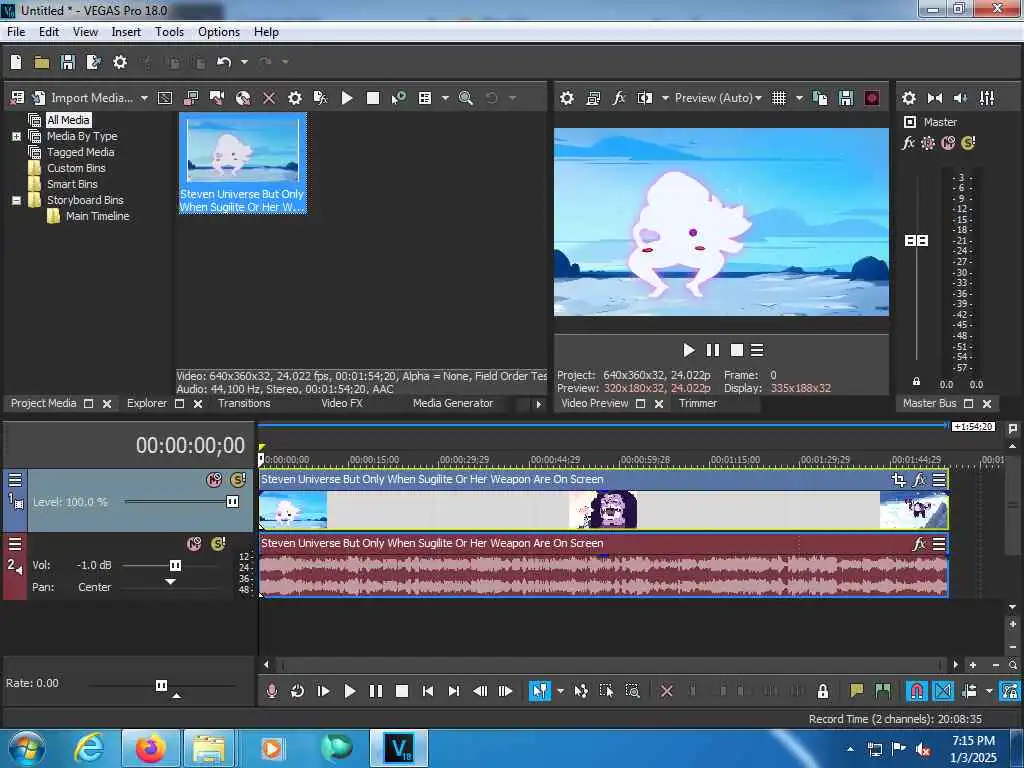The width and height of the screenshot is (1024, 768).
Task: Toggle Master bus mute icon
Action: click(x=948, y=143)
